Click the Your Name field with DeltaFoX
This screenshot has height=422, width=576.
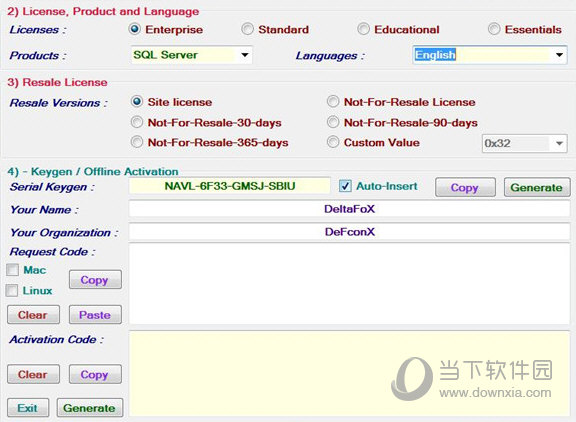[349, 209]
